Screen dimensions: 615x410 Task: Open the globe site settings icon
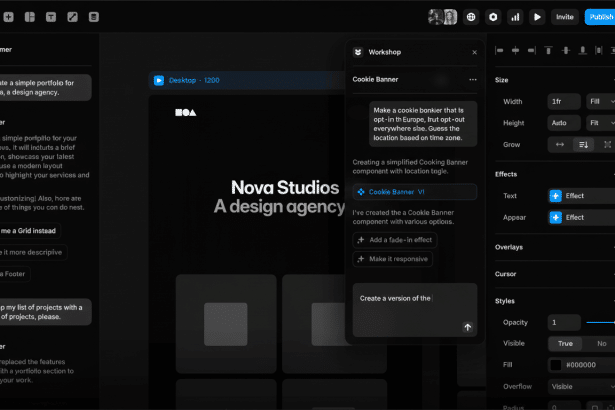471,17
